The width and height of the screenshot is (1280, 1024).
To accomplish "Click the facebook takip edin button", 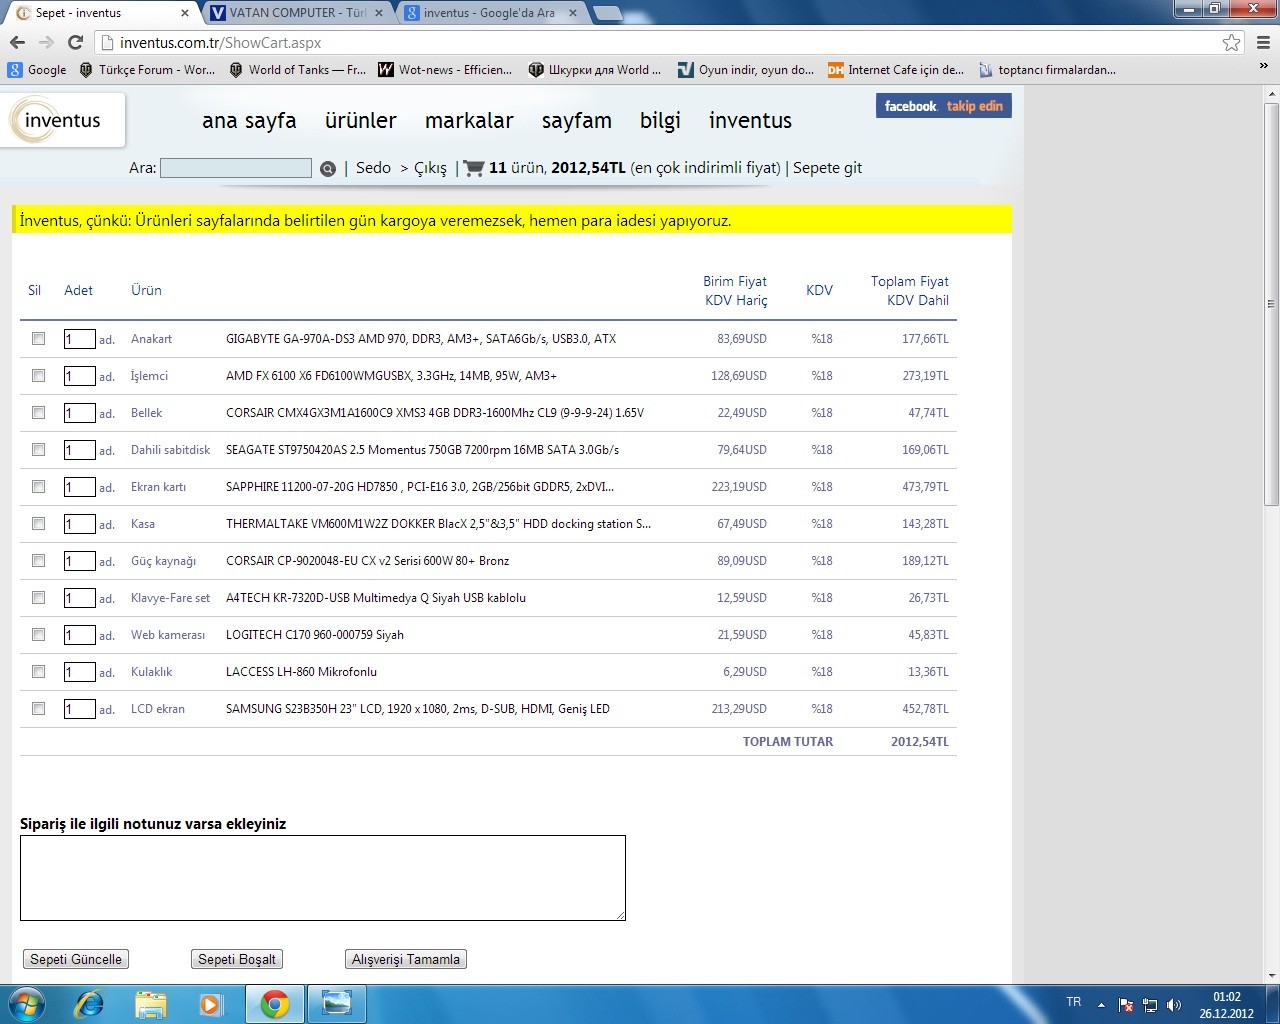I will [x=944, y=106].
